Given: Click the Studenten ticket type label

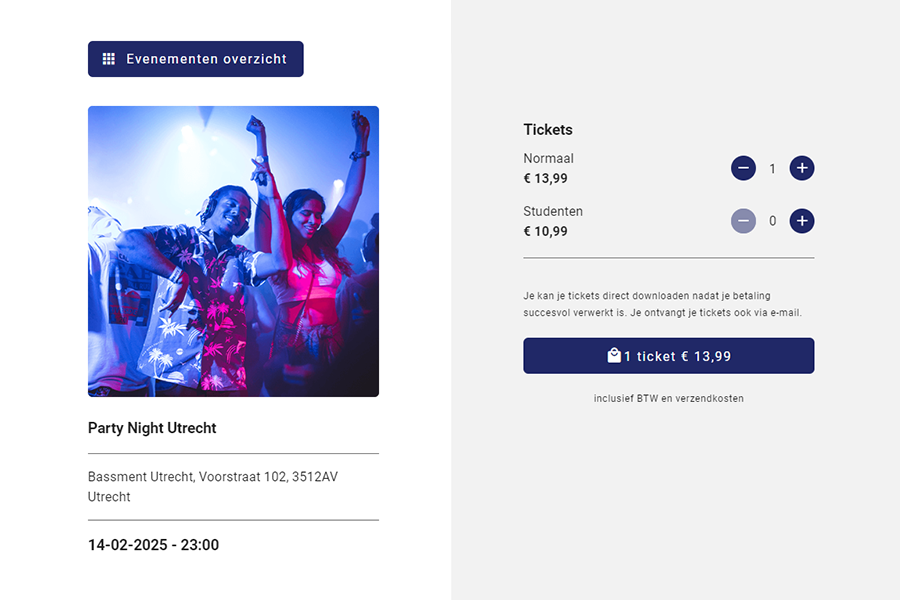Looking at the screenshot, I should [x=553, y=211].
